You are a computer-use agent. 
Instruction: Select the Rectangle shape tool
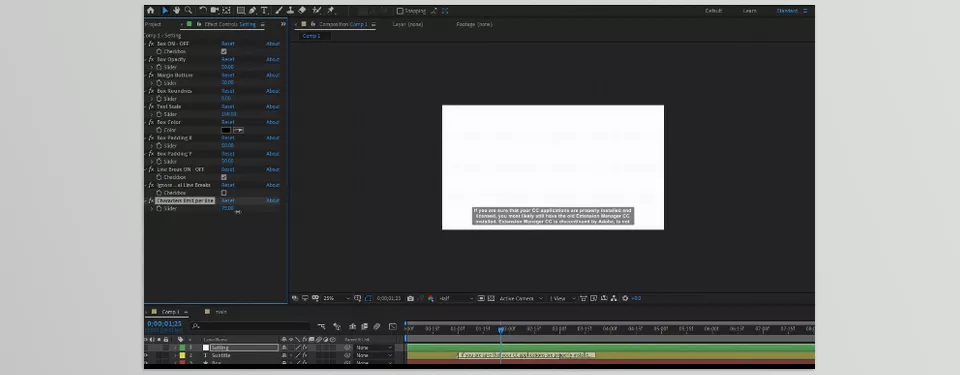(241, 10)
